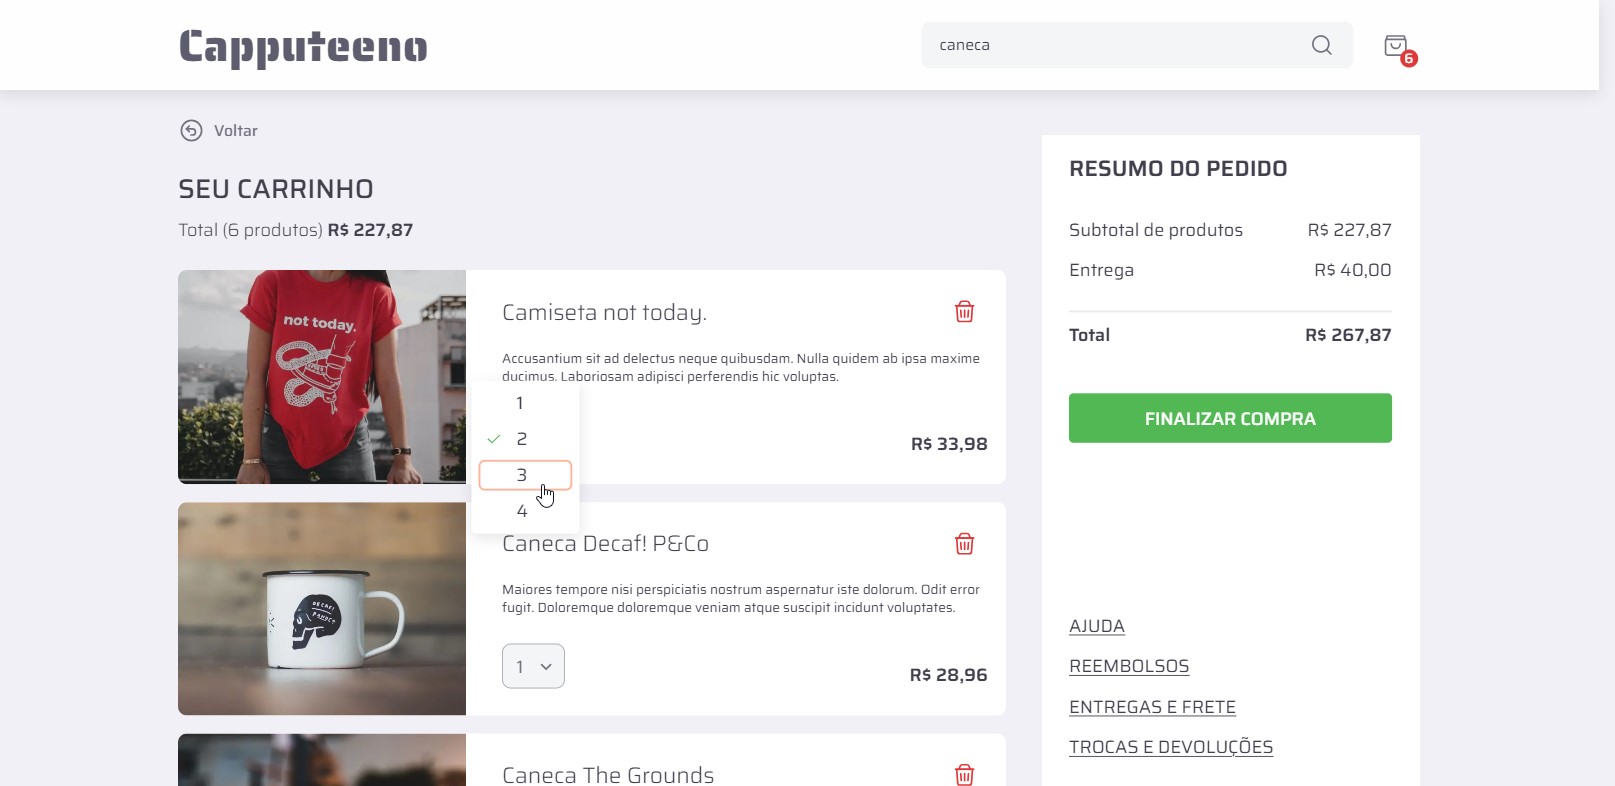Choose the checked quantity 2 option
The image size is (1615, 786).
pyautogui.click(x=525, y=439)
